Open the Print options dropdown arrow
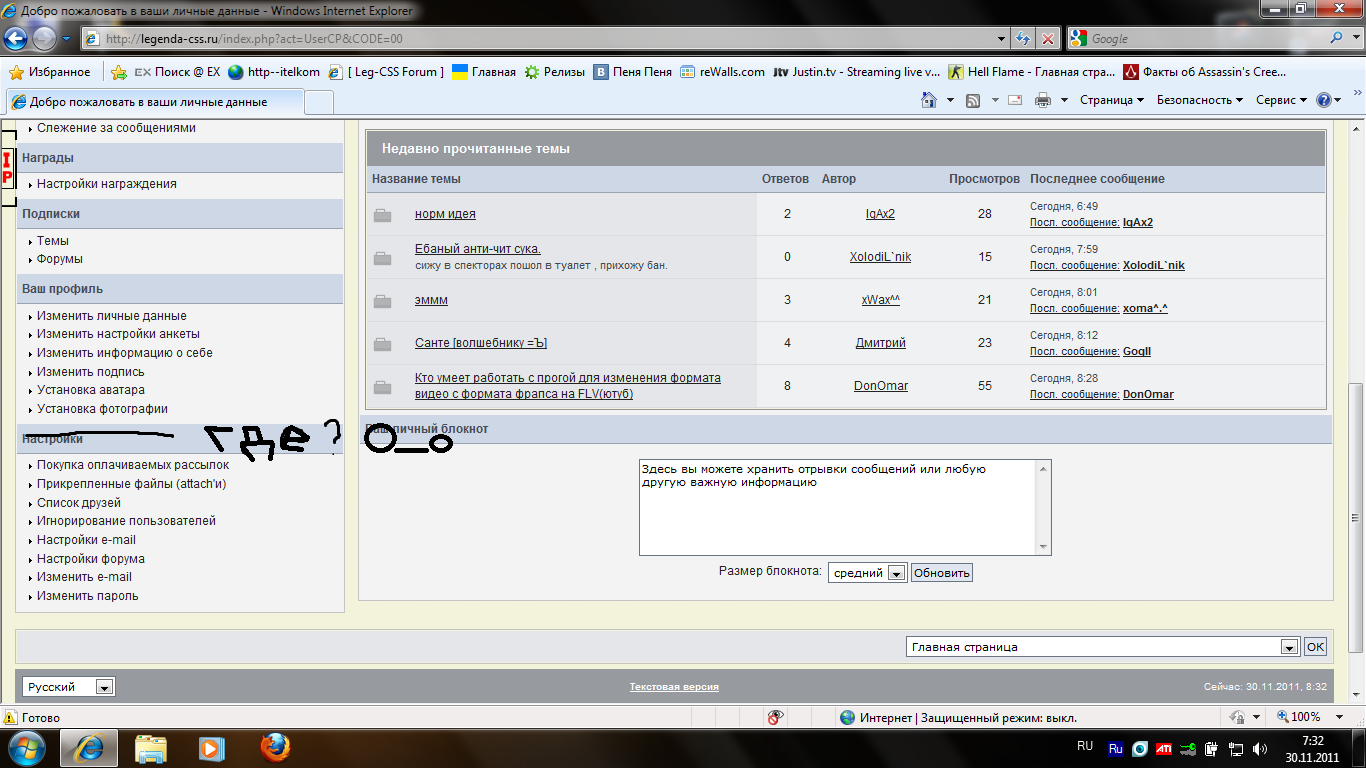Image resolution: width=1366 pixels, height=768 pixels. click(x=1064, y=100)
